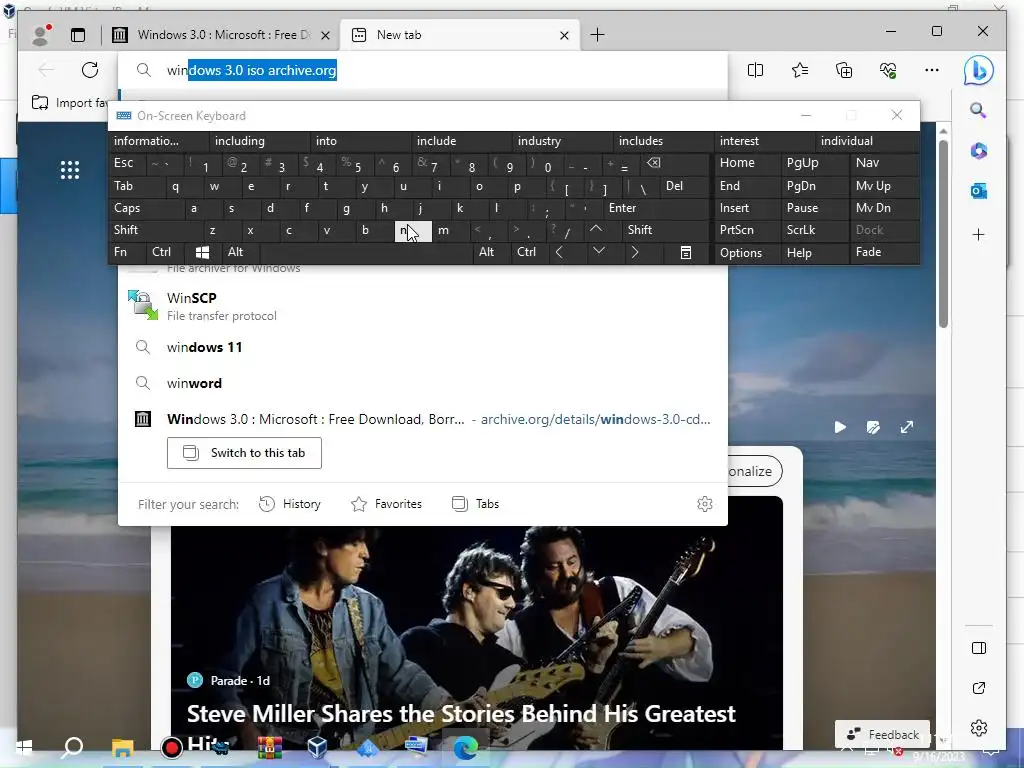Open the Collections toolbar icon
This screenshot has width=1024, height=768.
pos(844,70)
